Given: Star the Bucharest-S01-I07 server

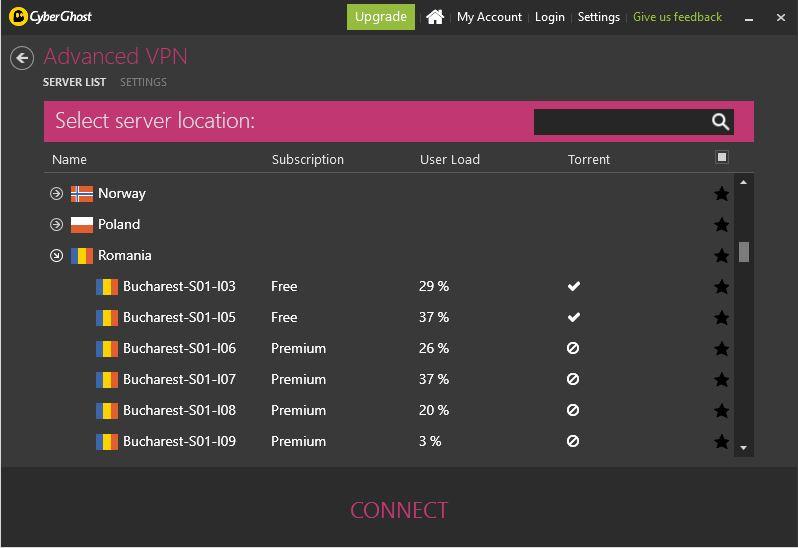Looking at the screenshot, I should click(721, 379).
